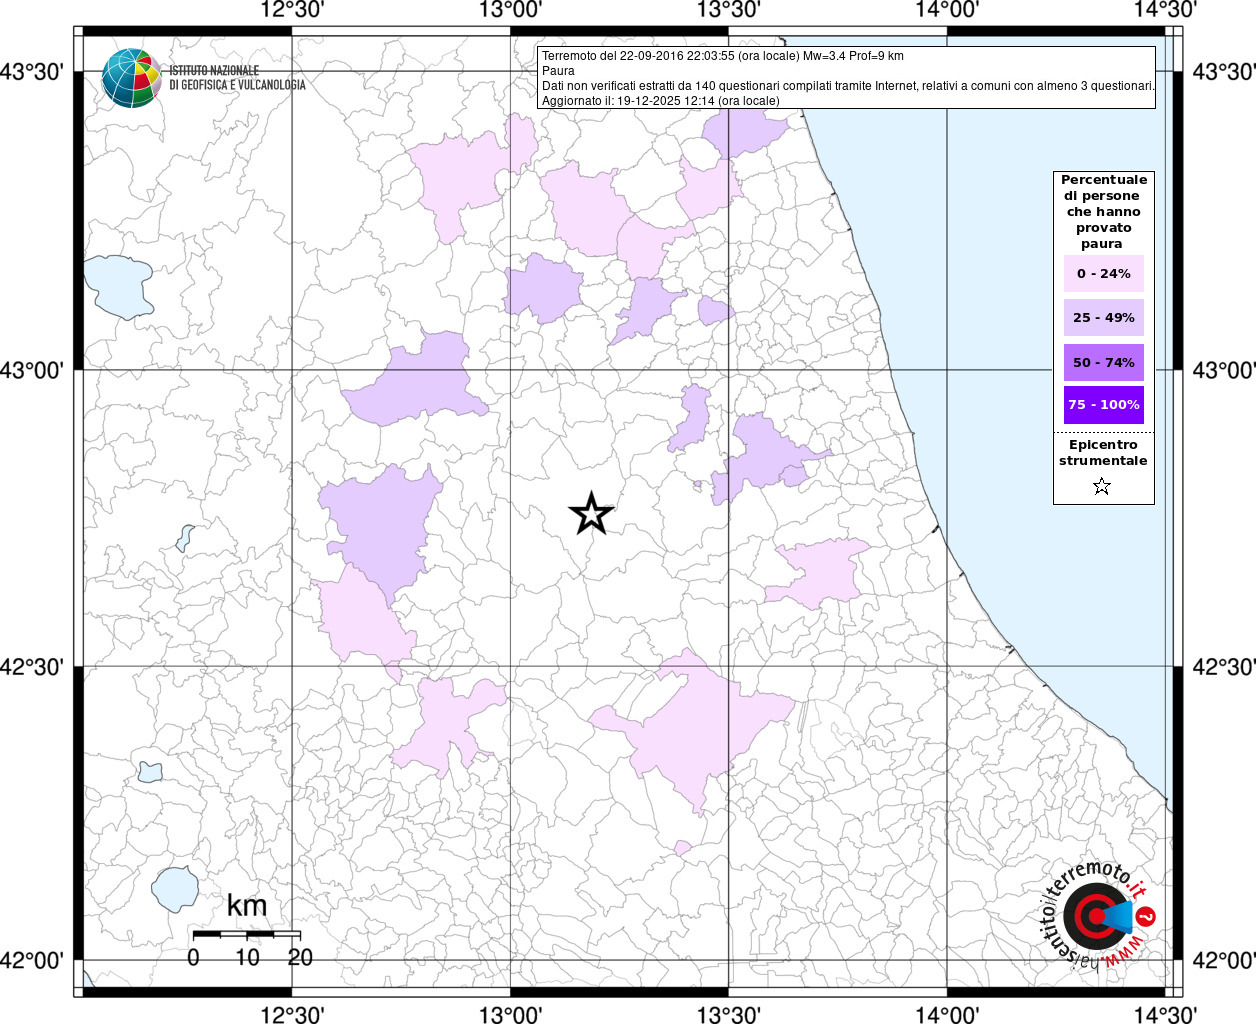Click the 'Terremoto del 22-09-2016' header line
1256x1024 pixels.
[x=722, y=56]
